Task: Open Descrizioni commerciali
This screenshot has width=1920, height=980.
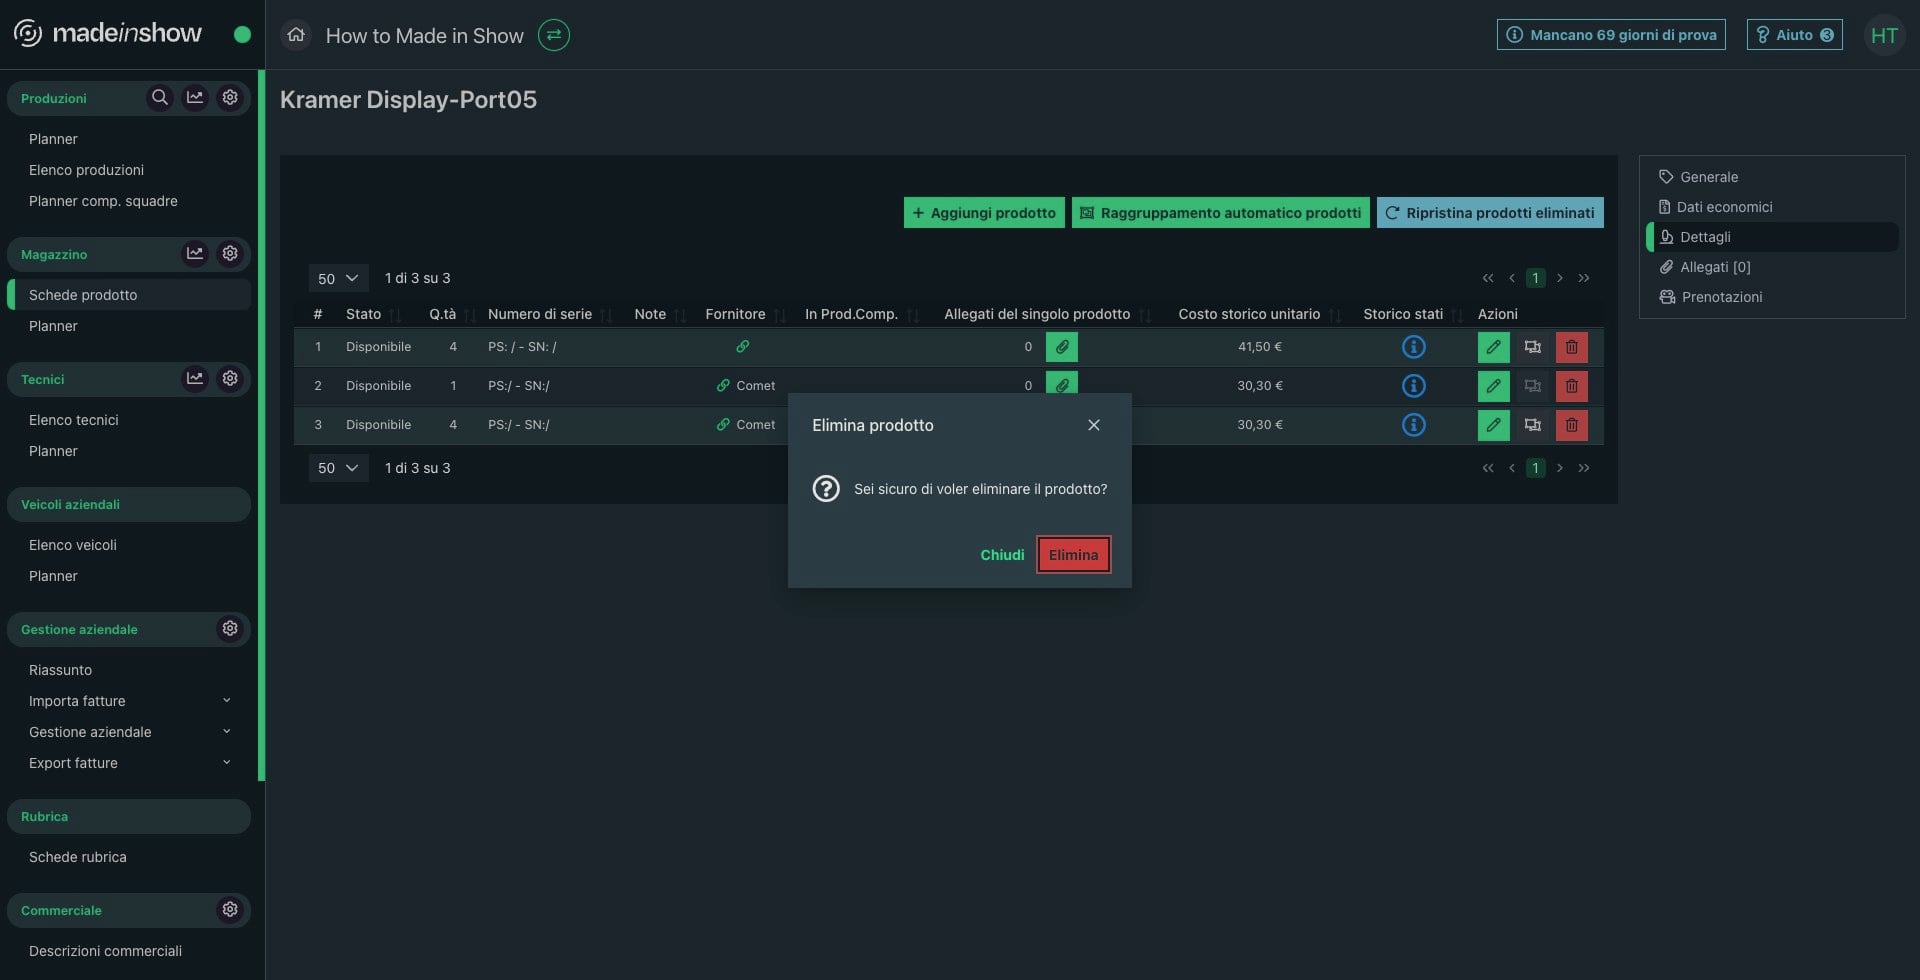Action: point(105,951)
